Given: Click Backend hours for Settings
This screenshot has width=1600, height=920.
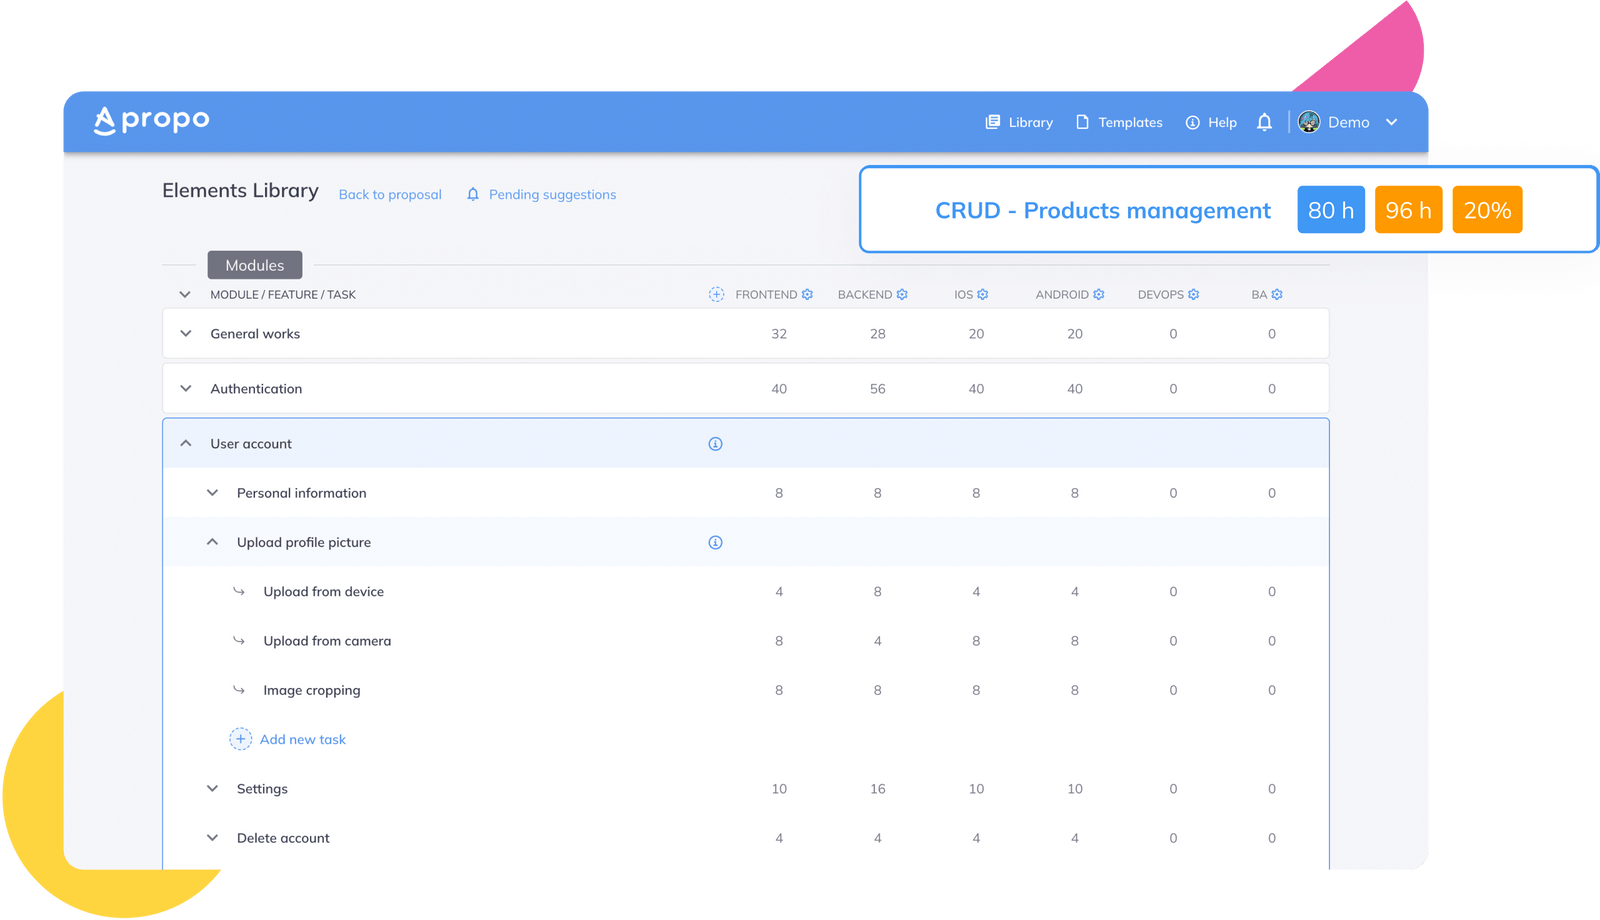Looking at the screenshot, I should pos(877,788).
